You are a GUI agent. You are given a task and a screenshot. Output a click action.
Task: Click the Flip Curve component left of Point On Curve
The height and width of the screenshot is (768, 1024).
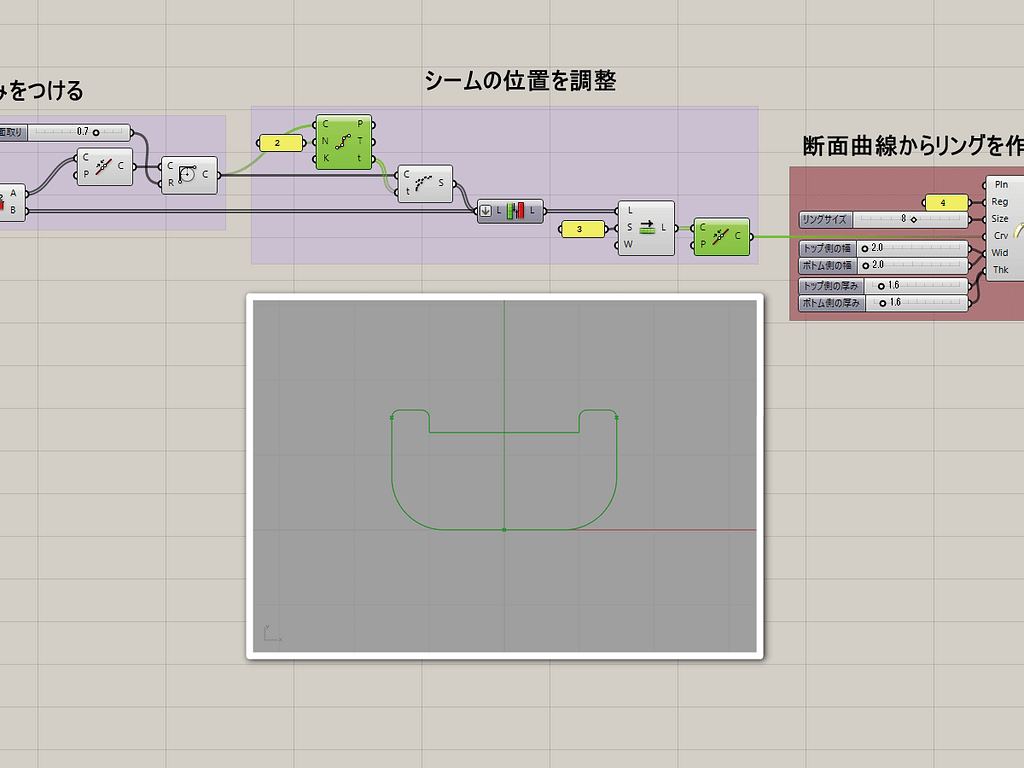[104, 166]
